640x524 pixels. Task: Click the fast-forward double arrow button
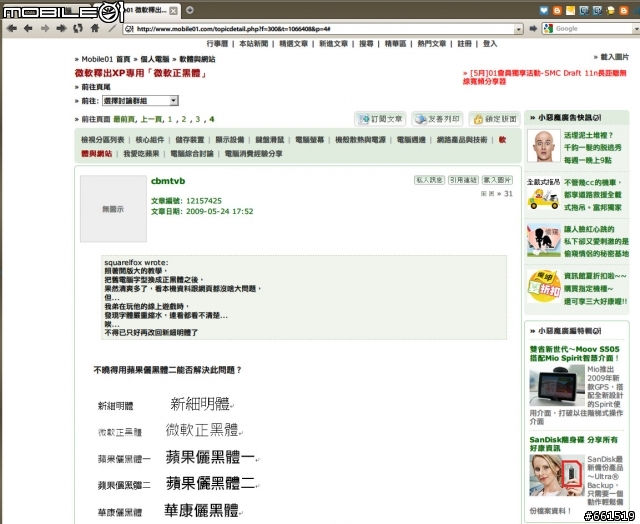coord(61,28)
